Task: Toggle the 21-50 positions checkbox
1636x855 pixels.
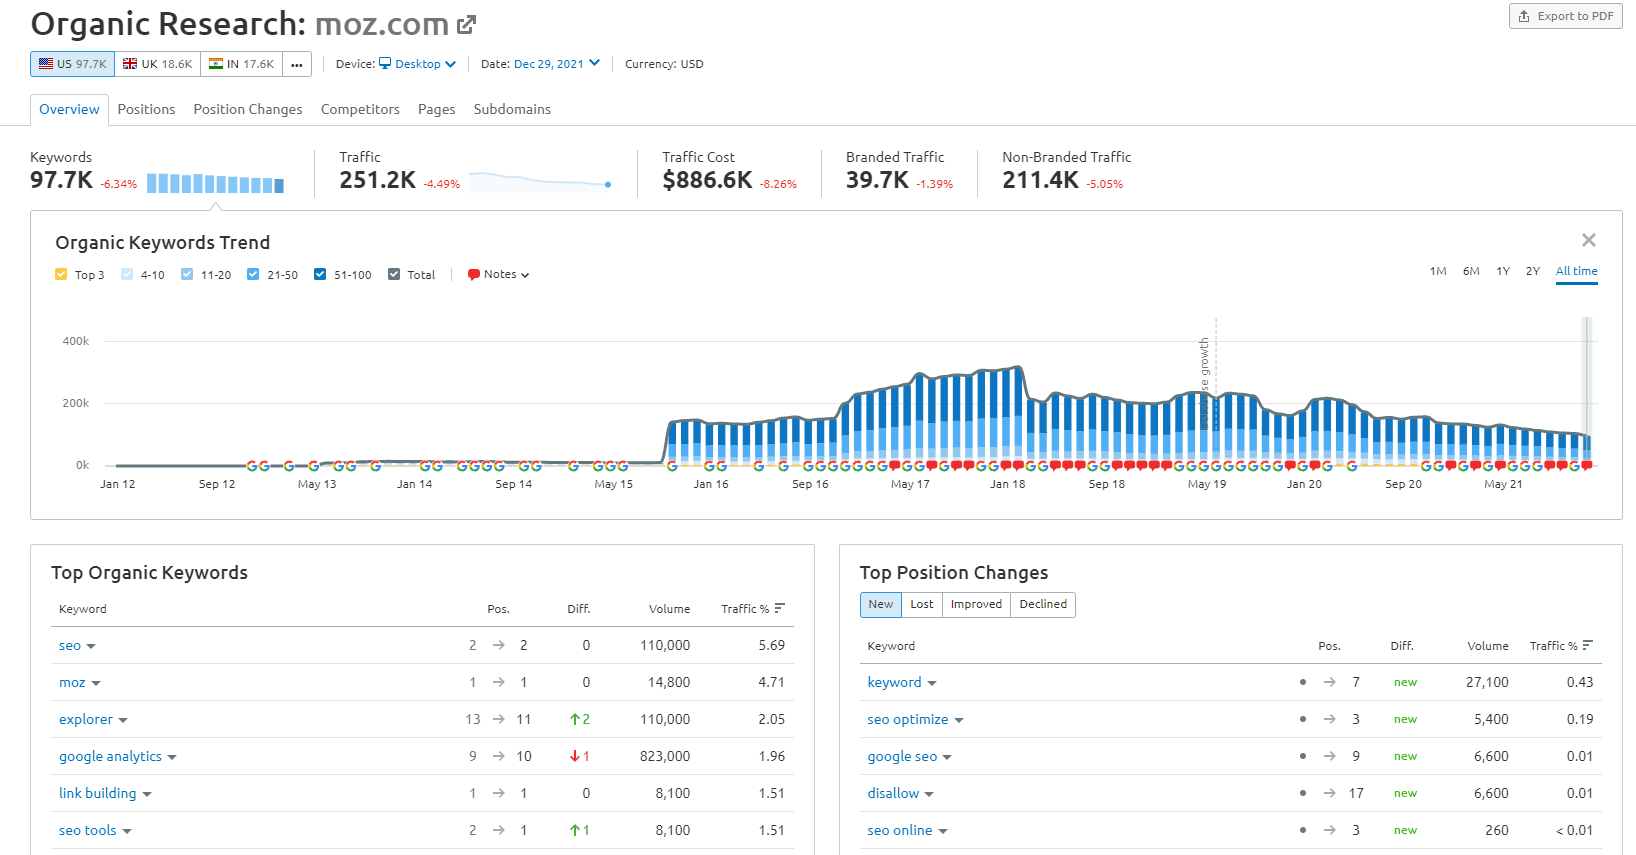Action: (253, 274)
